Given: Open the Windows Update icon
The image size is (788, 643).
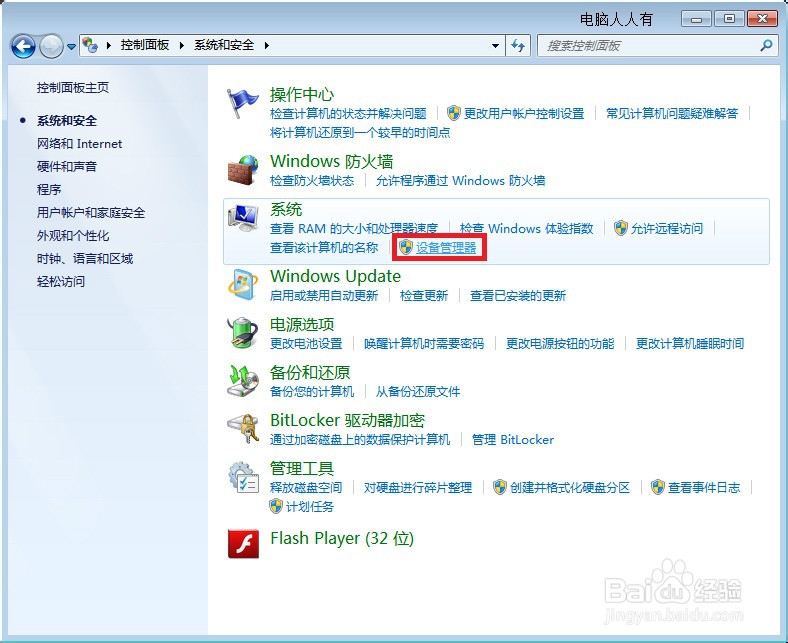Looking at the screenshot, I should (x=243, y=284).
